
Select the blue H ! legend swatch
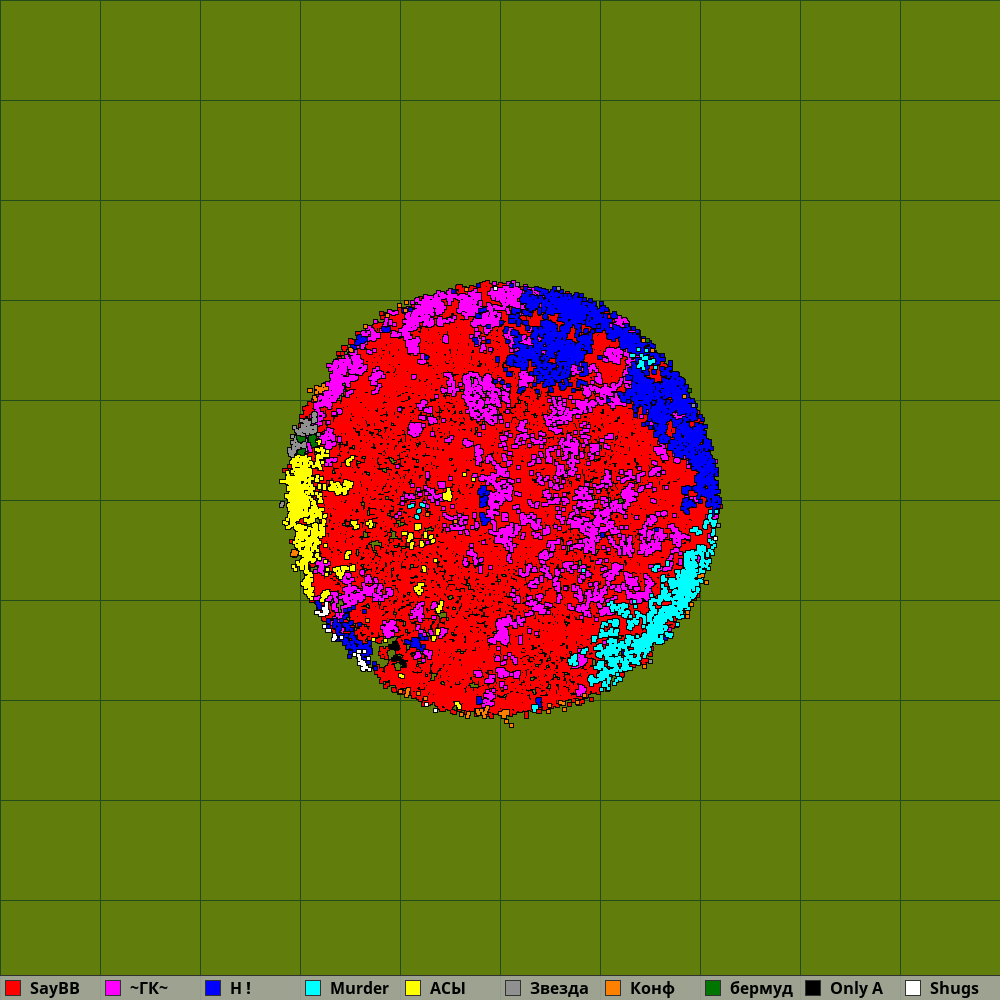pos(213,988)
